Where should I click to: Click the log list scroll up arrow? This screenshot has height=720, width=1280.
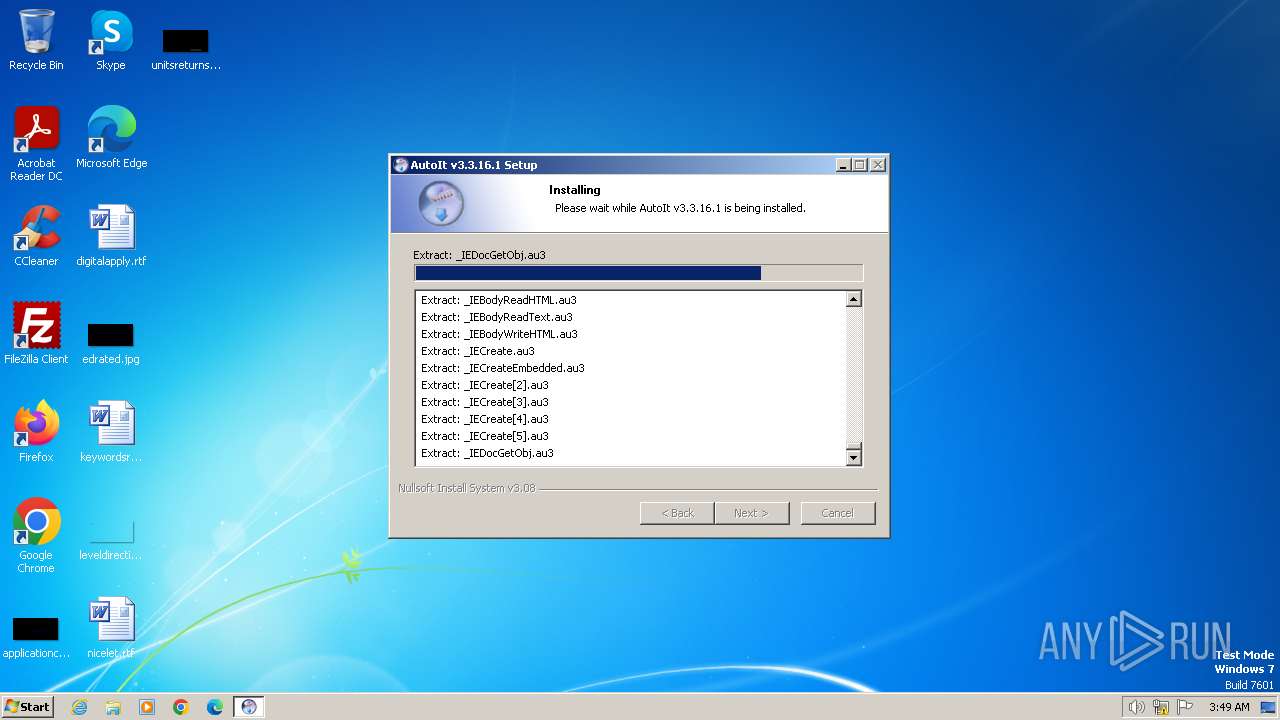pos(854,299)
